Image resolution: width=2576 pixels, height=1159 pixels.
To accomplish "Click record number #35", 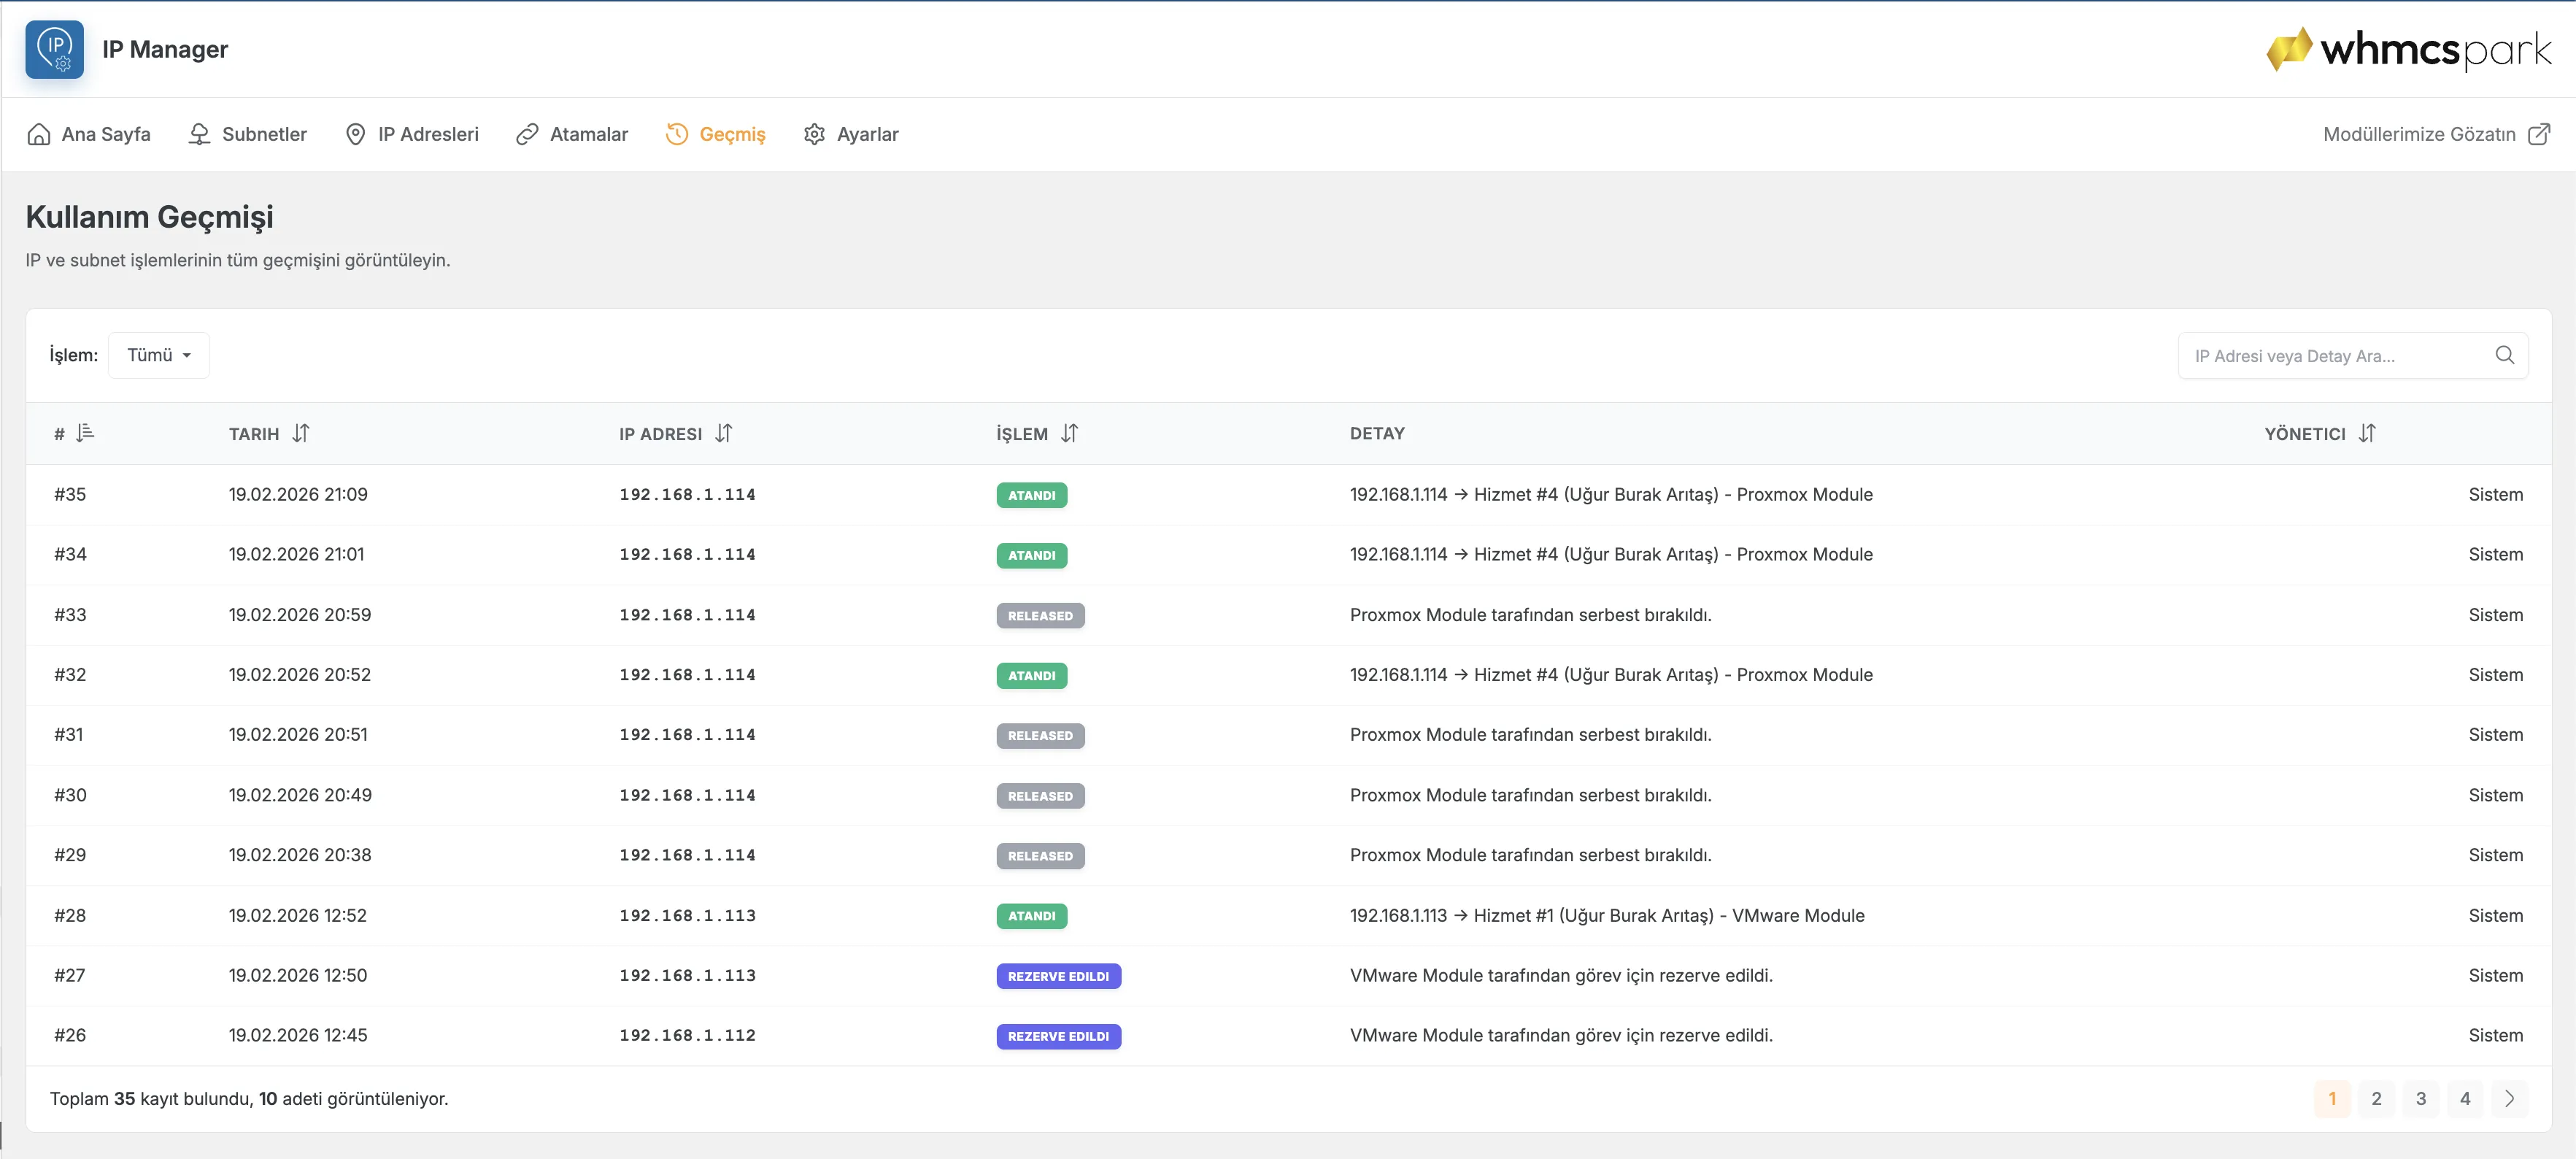I will click(x=70, y=494).
